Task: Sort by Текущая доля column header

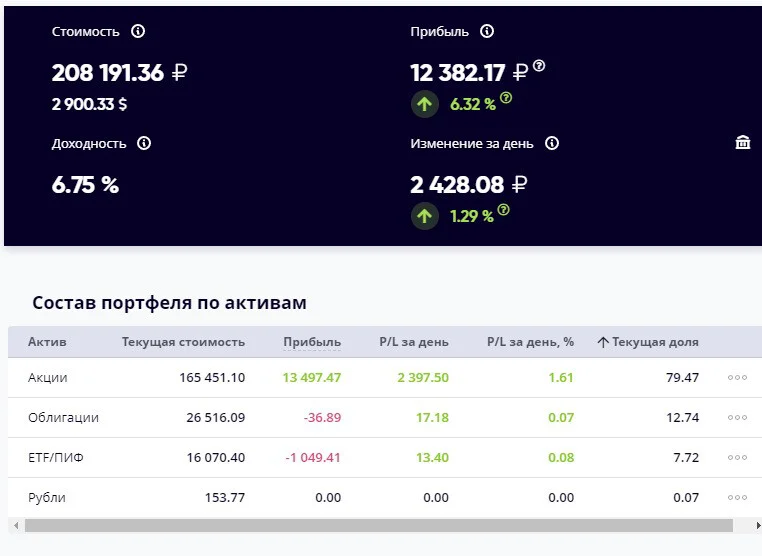Action: point(648,342)
